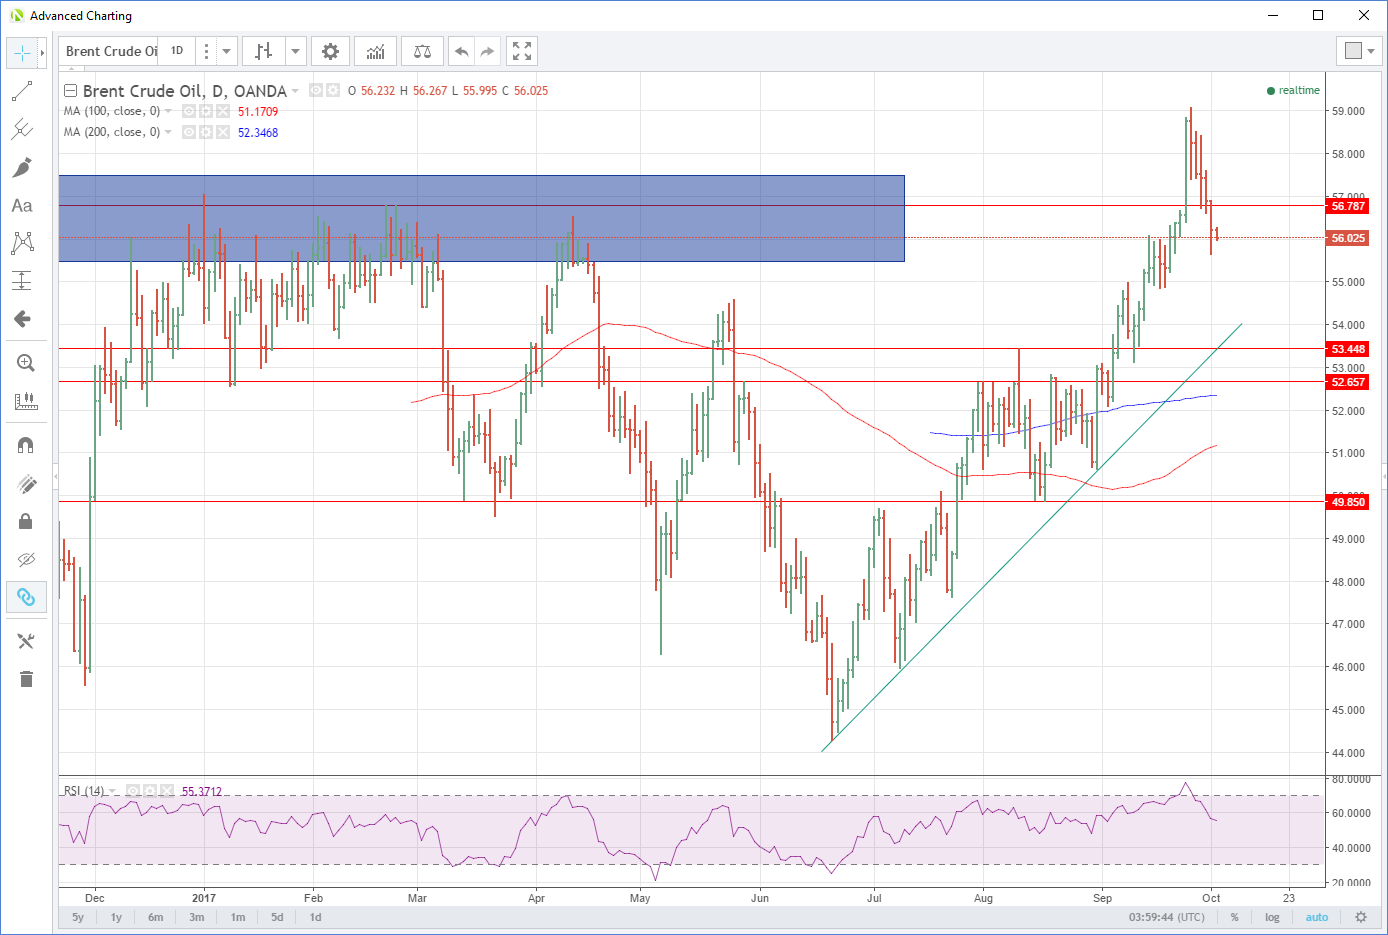Select the long position measurement tool

click(x=22, y=281)
